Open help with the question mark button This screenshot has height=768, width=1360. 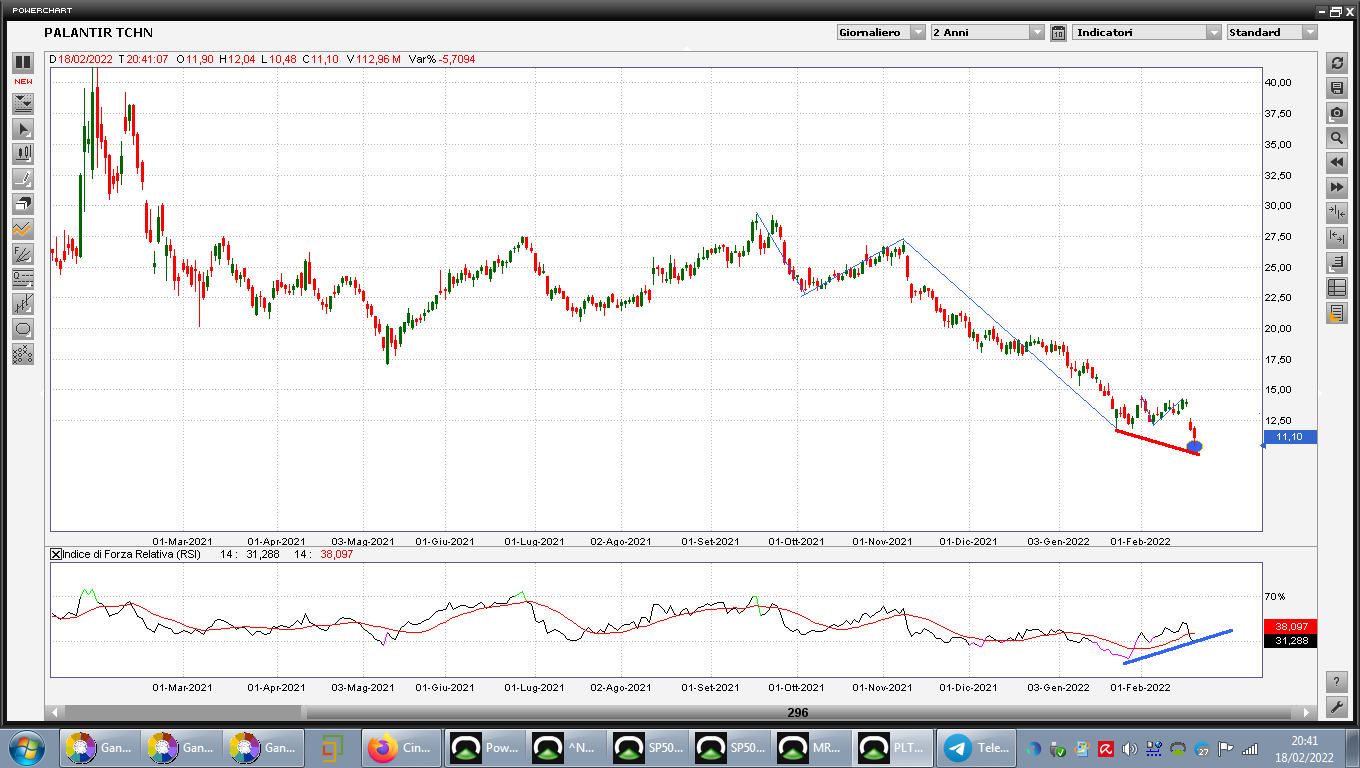pyautogui.click(x=1337, y=682)
